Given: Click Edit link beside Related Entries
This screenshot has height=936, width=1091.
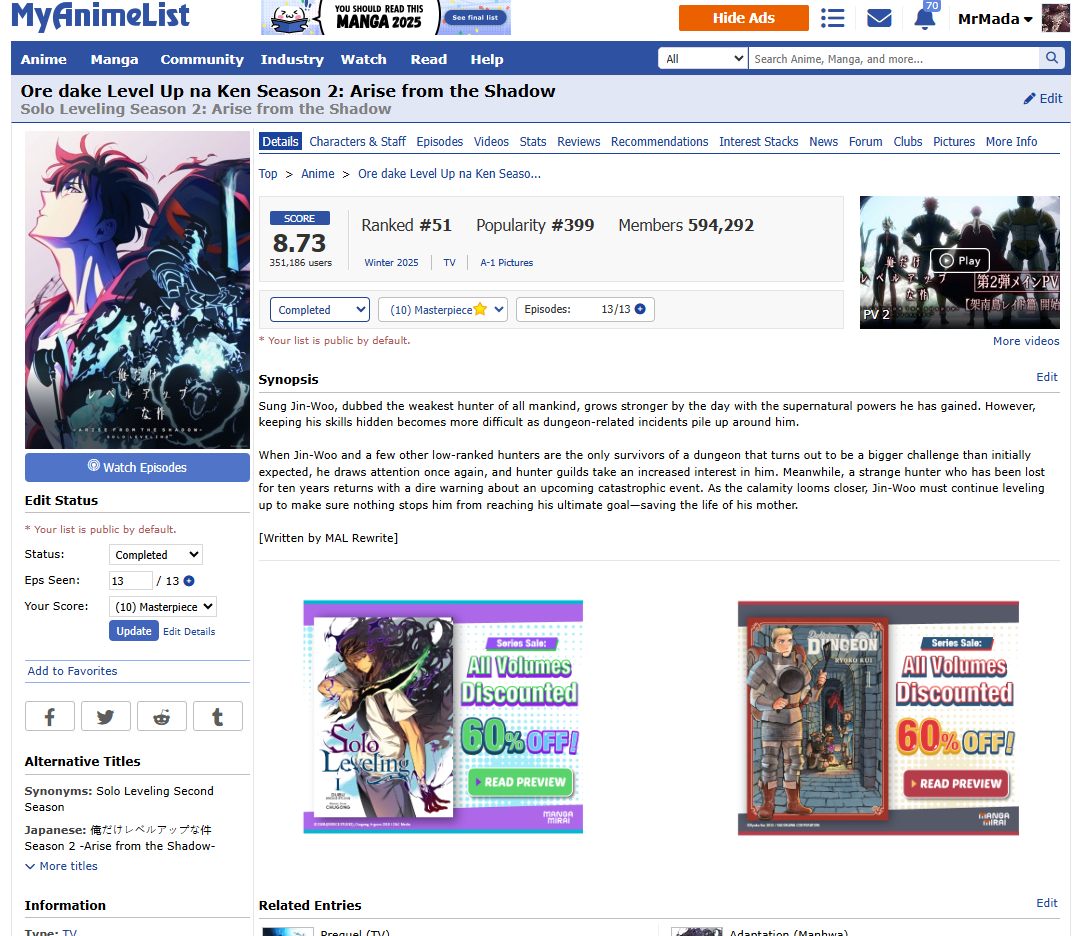Looking at the screenshot, I should pos(1047,903).
